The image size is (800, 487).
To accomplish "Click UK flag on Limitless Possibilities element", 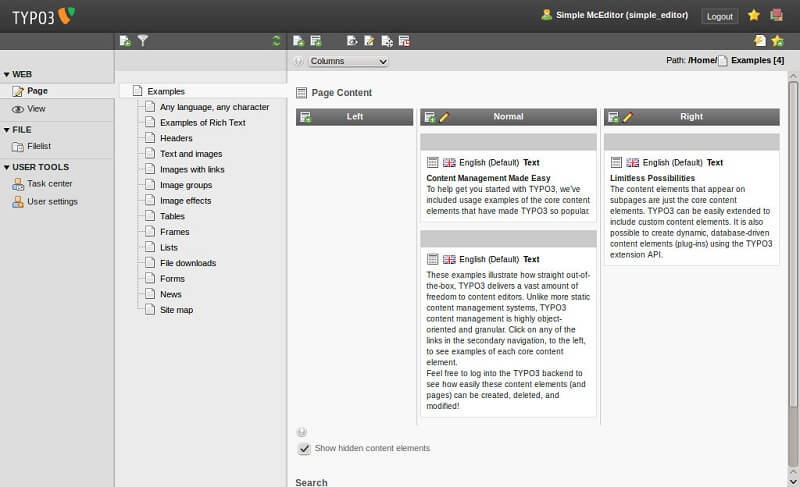I will [x=632, y=163].
